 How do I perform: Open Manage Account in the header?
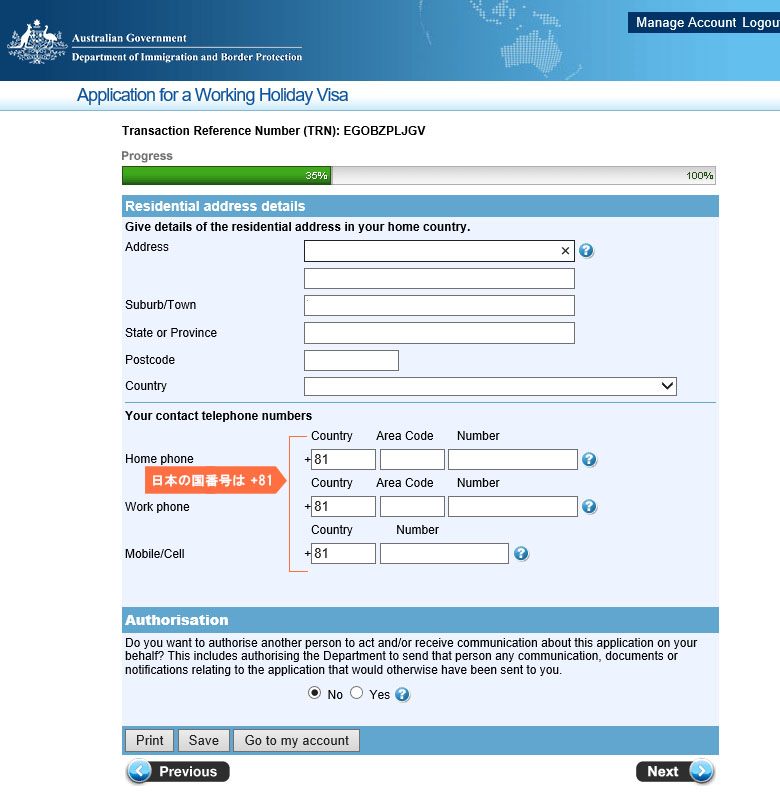(686, 23)
